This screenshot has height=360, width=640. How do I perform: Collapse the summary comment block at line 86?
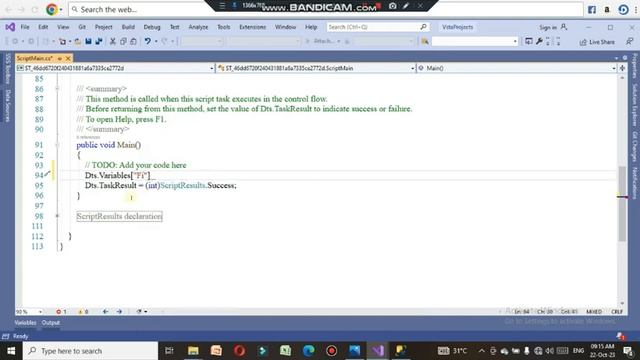tap(57, 88)
